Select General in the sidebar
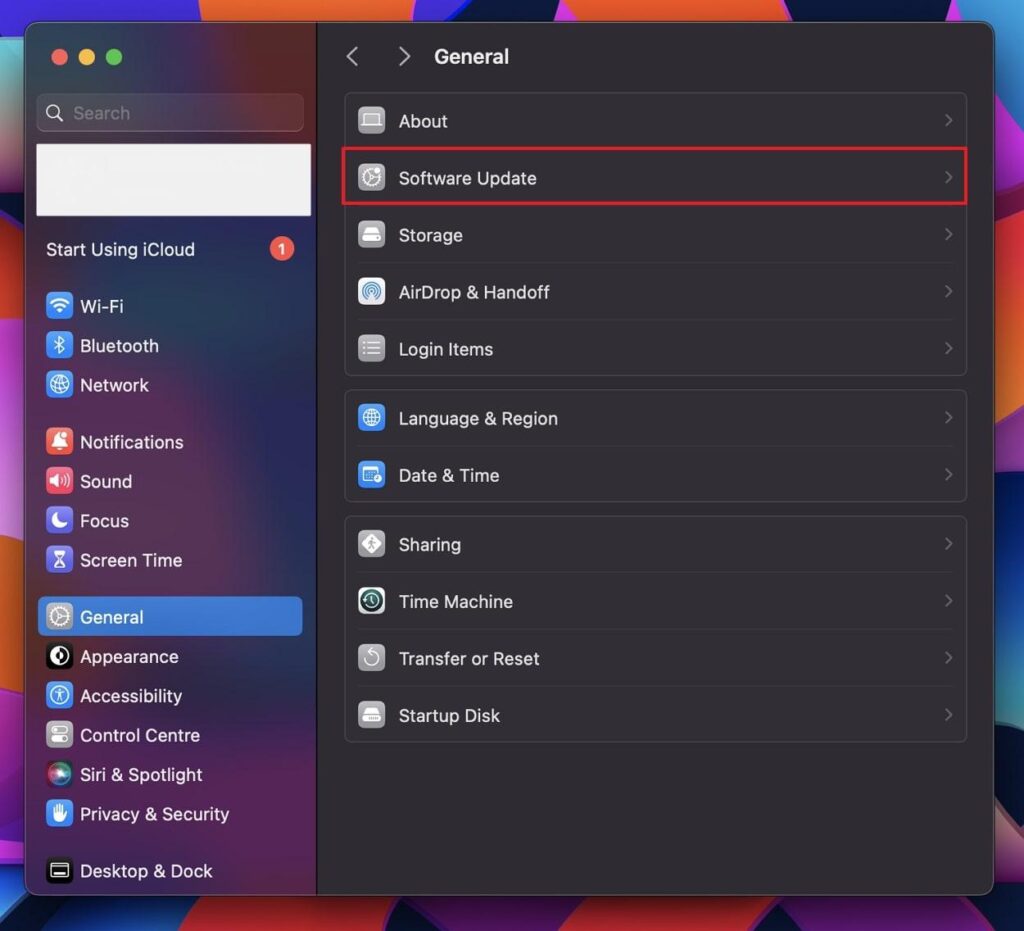Image resolution: width=1024 pixels, height=931 pixels. pos(170,616)
